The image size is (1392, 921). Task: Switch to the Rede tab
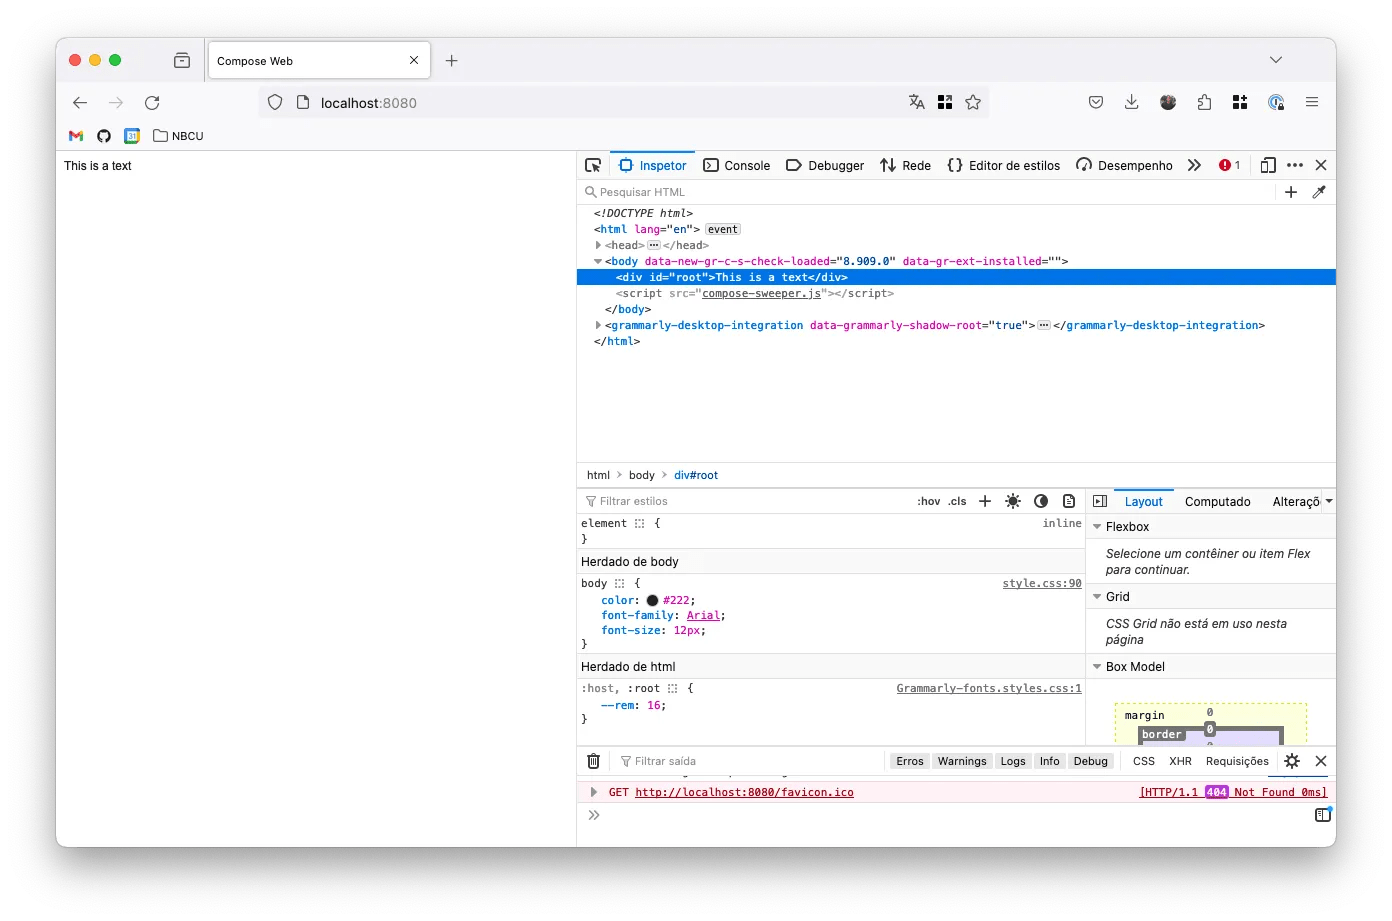[x=905, y=165]
